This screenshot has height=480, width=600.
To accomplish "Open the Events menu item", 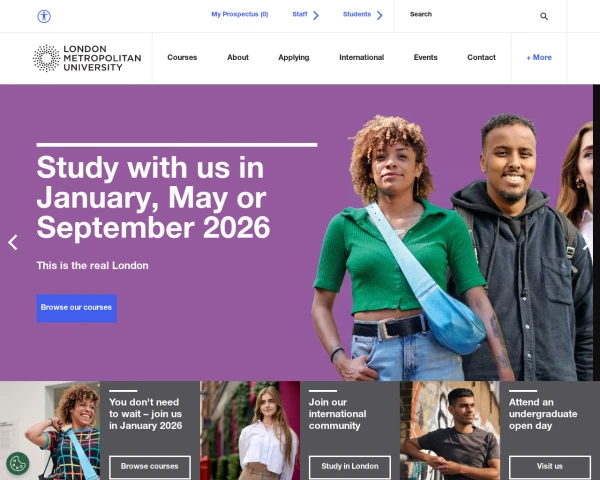I will point(426,57).
